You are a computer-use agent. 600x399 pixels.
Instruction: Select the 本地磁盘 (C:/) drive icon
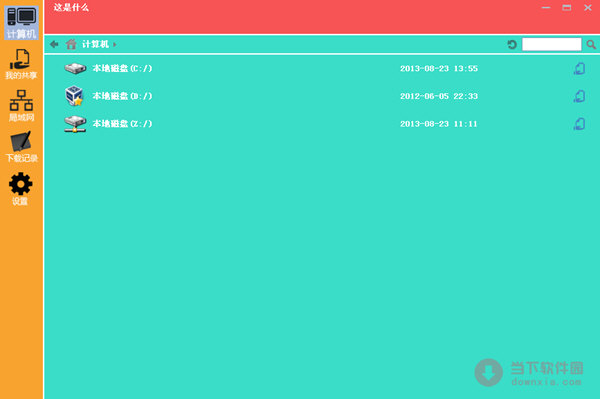(x=75, y=68)
